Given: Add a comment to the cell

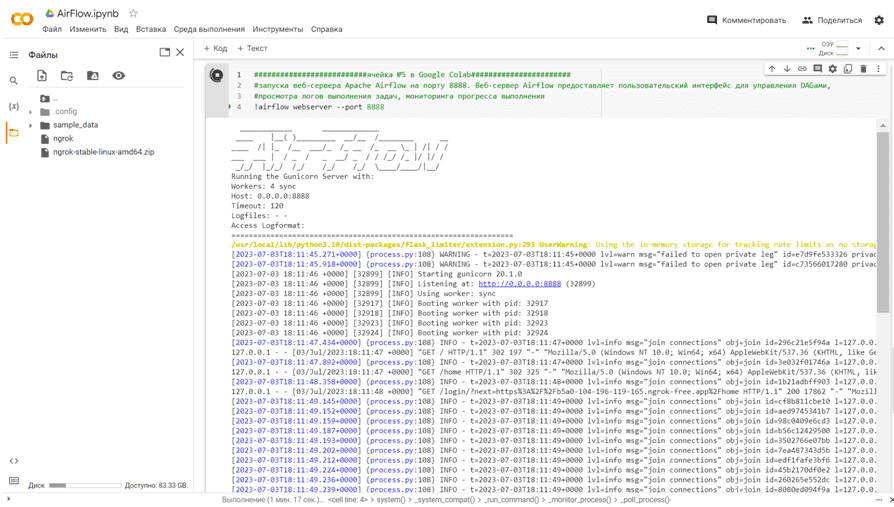Looking at the screenshot, I should click(818, 68).
